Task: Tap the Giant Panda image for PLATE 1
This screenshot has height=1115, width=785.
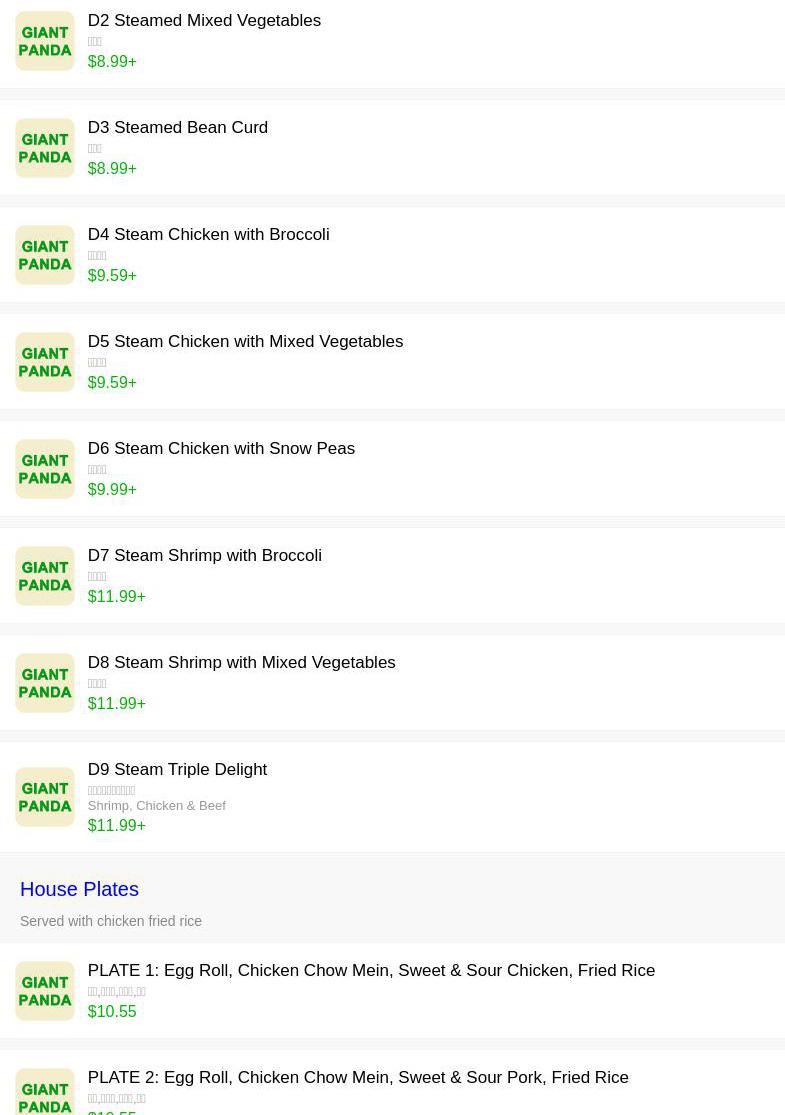Action: click(x=45, y=991)
